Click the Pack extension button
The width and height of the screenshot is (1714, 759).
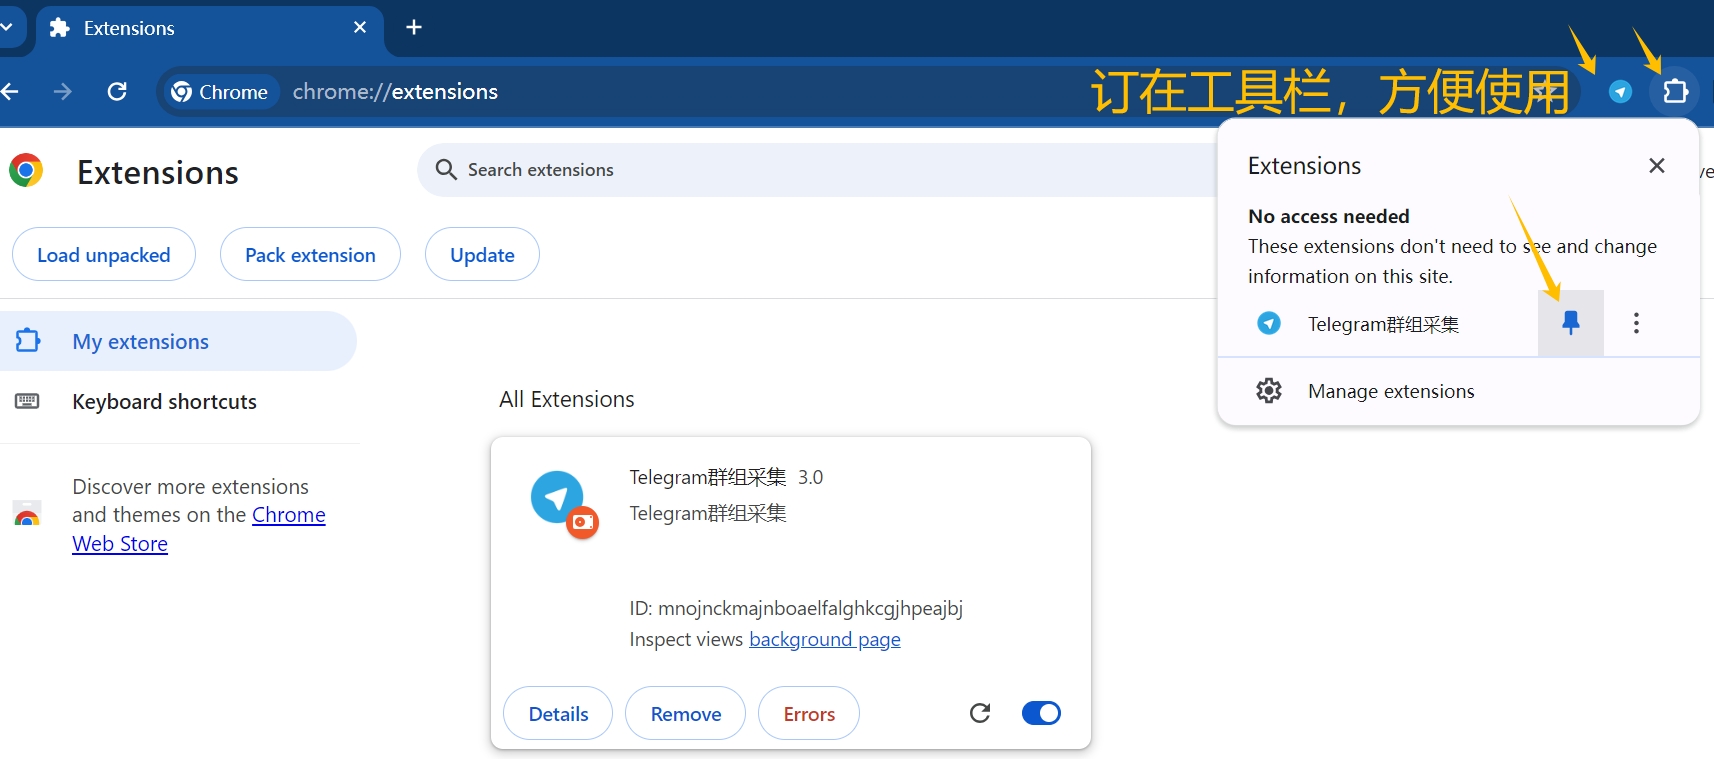click(310, 255)
